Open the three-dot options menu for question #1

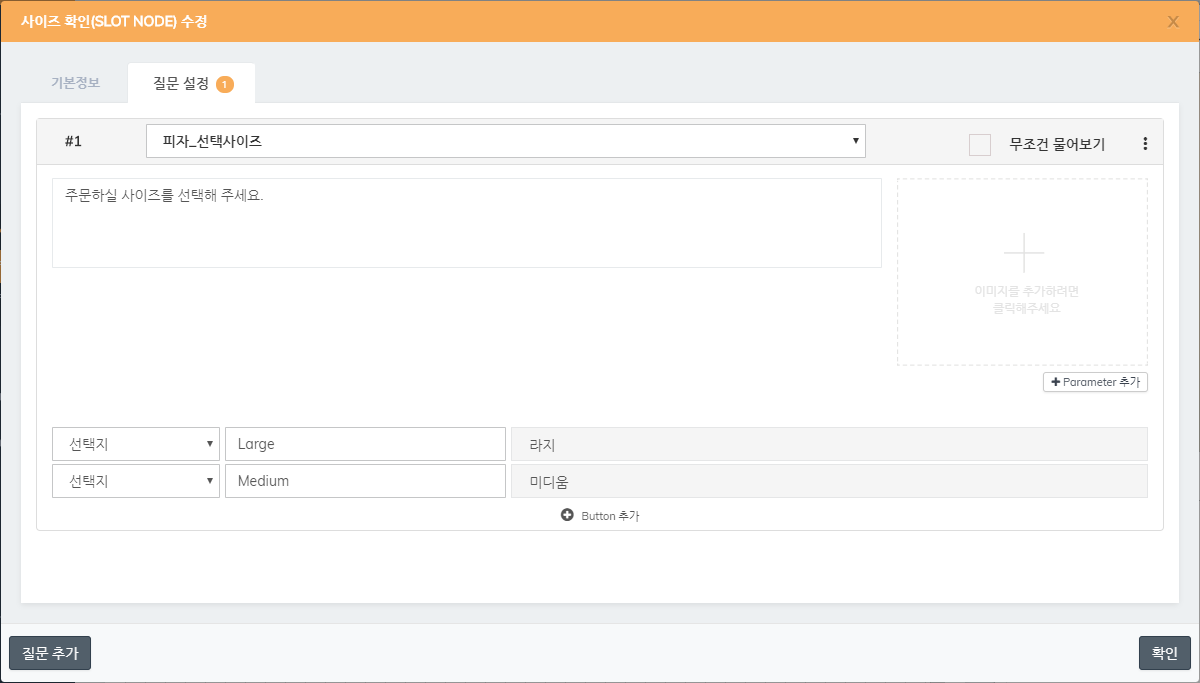tap(1145, 144)
